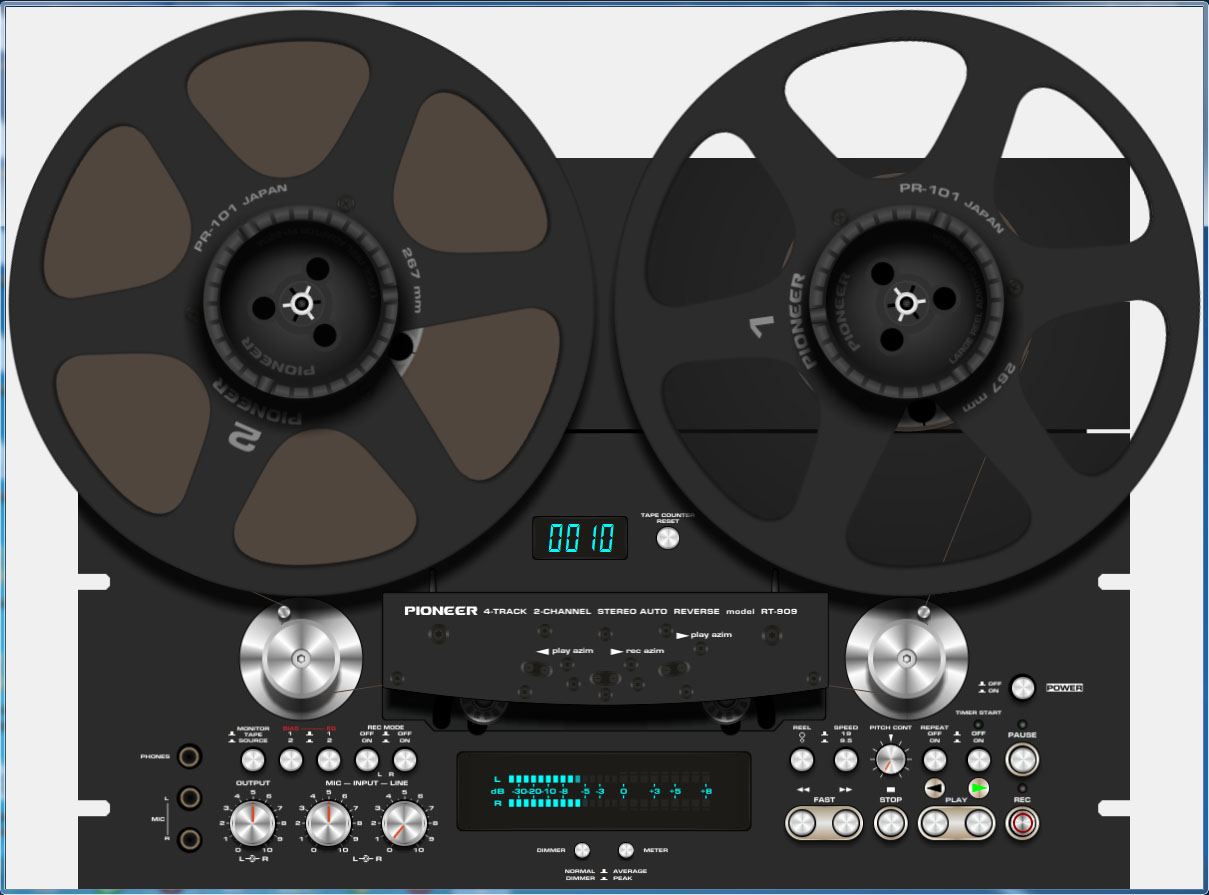Toggle the TIMER START button

(979, 760)
